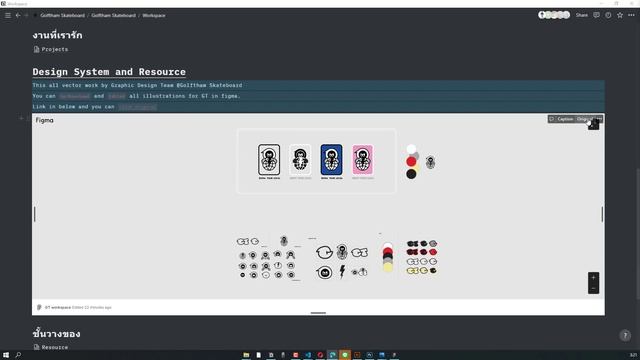Viewport: 640px width, 360px height.
Task: Pick the white color circle beside cards
Action: [x=411, y=149]
